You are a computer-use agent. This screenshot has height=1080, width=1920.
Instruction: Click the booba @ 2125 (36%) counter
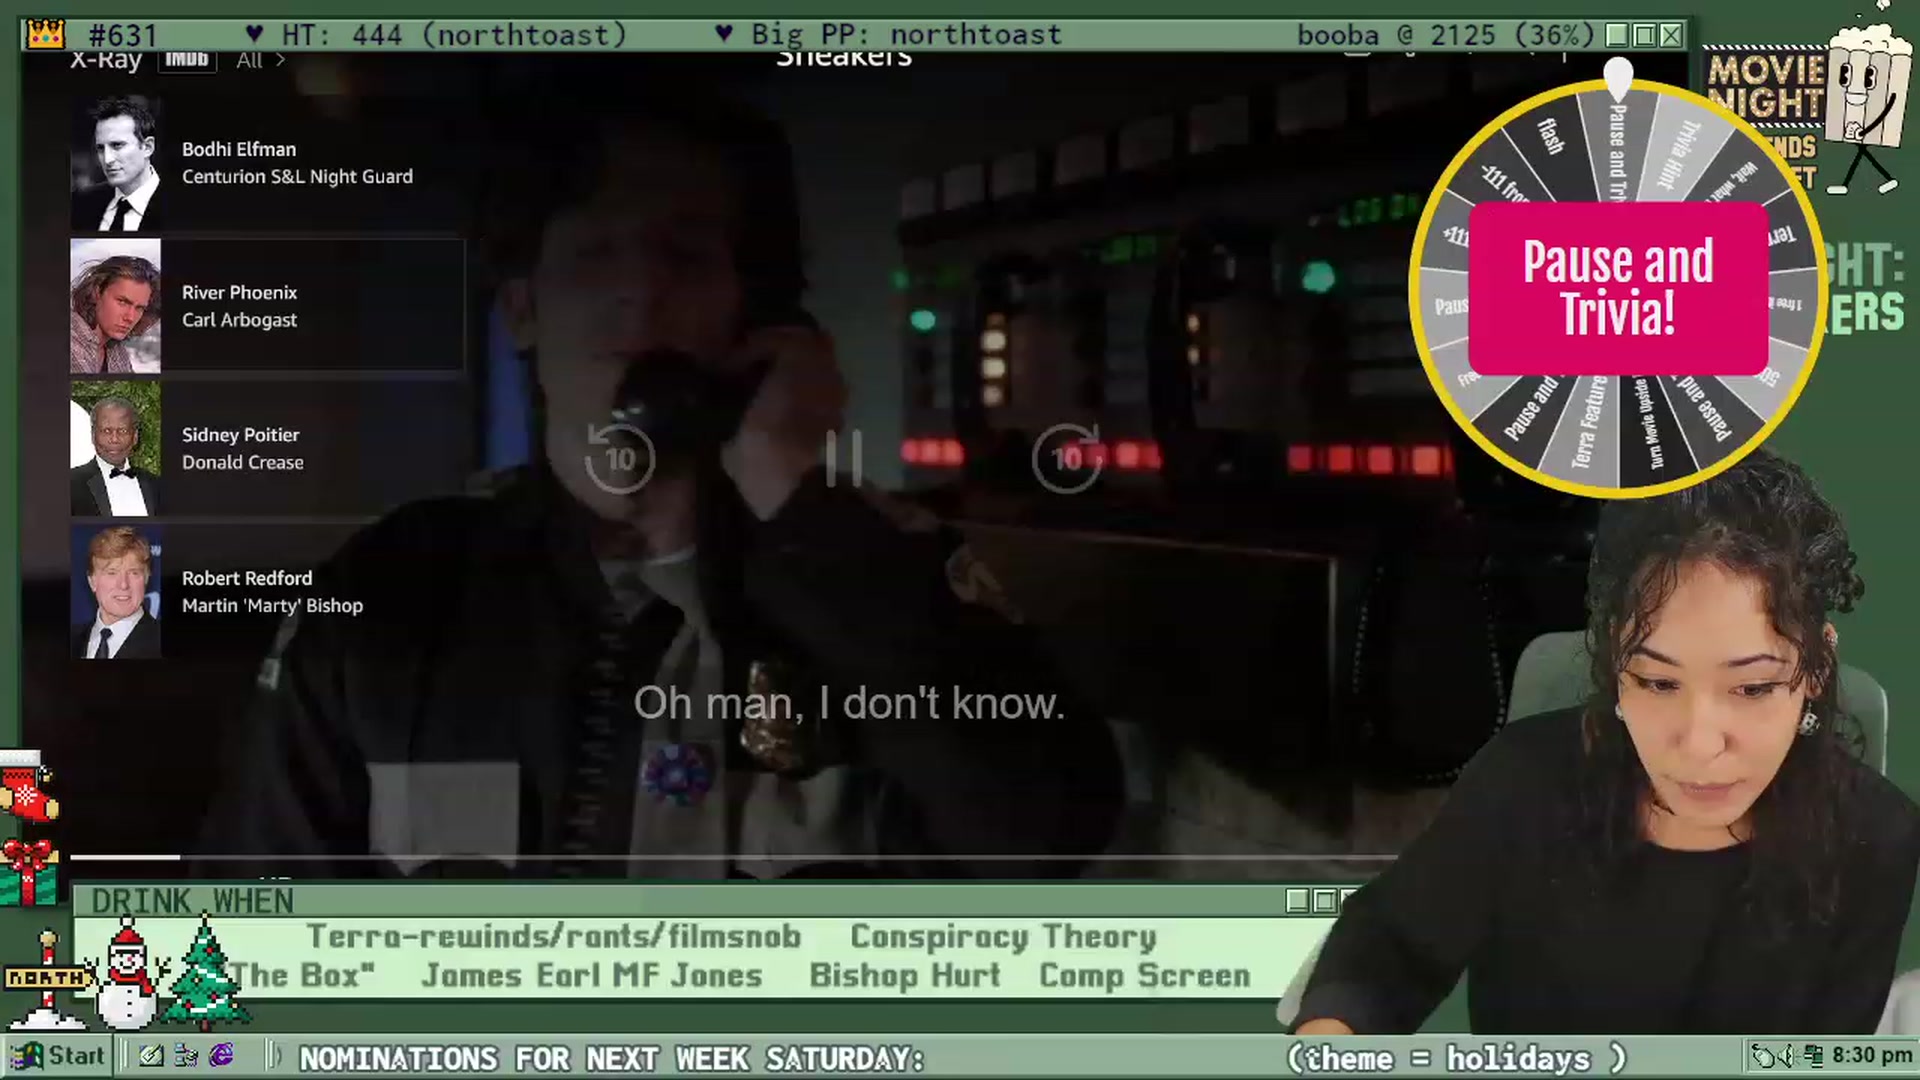click(1445, 35)
